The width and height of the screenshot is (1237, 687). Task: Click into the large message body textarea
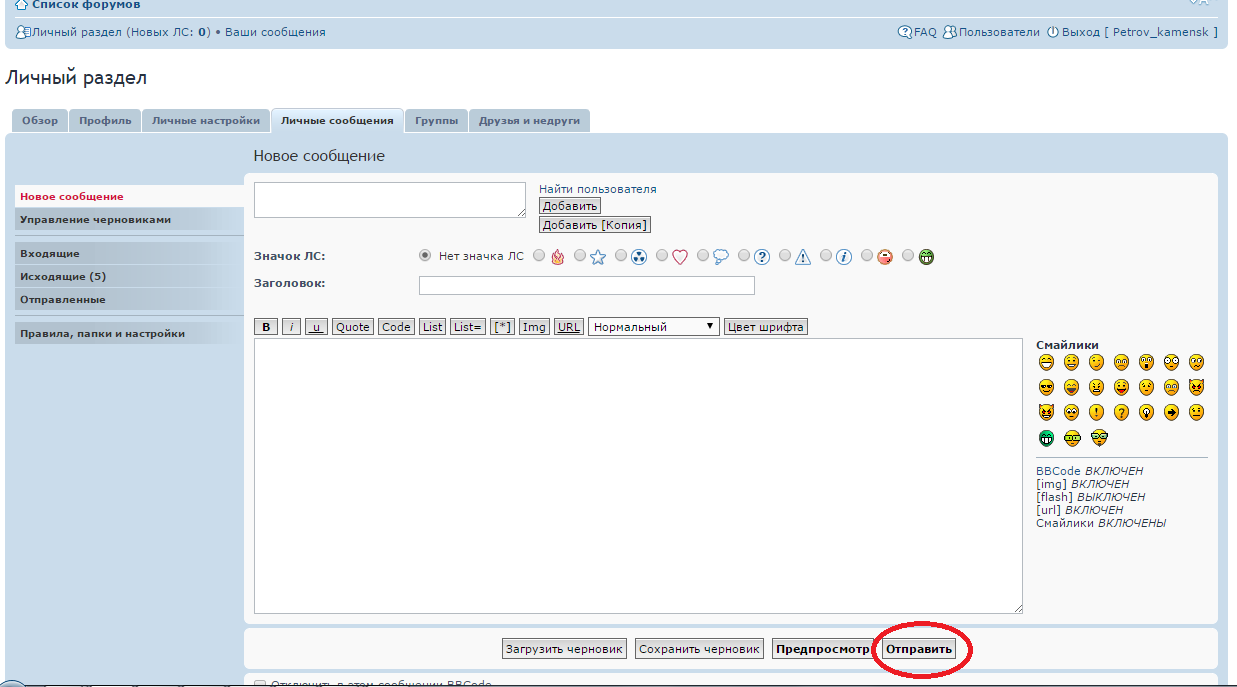pos(638,476)
